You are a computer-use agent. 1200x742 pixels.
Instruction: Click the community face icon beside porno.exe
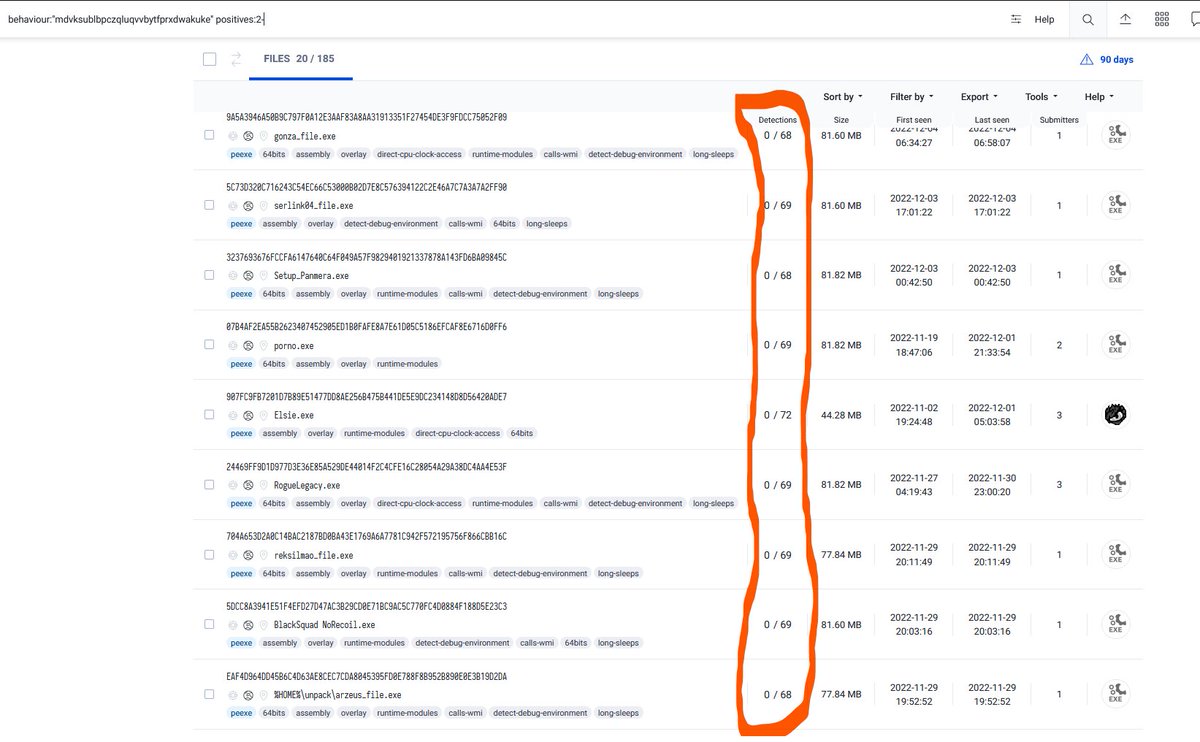248,345
